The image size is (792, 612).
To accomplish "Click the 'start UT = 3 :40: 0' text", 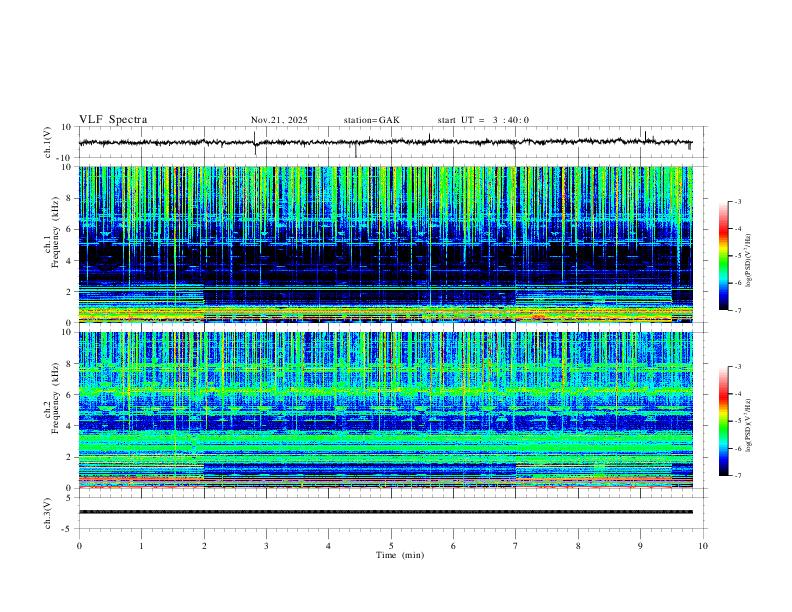I will [x=483, y=120].
